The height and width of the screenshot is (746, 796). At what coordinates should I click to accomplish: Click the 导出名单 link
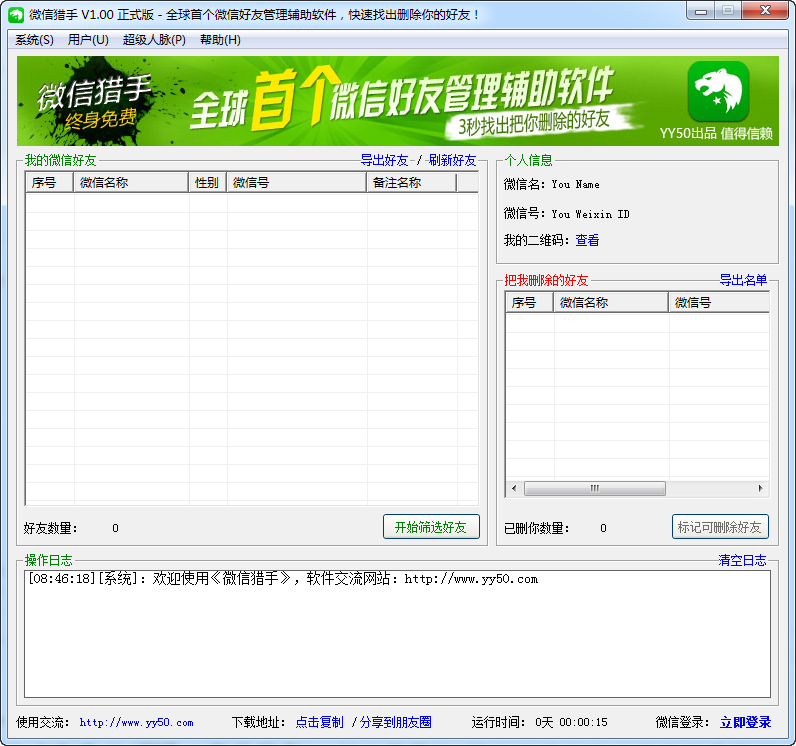(x=743, y=280)
